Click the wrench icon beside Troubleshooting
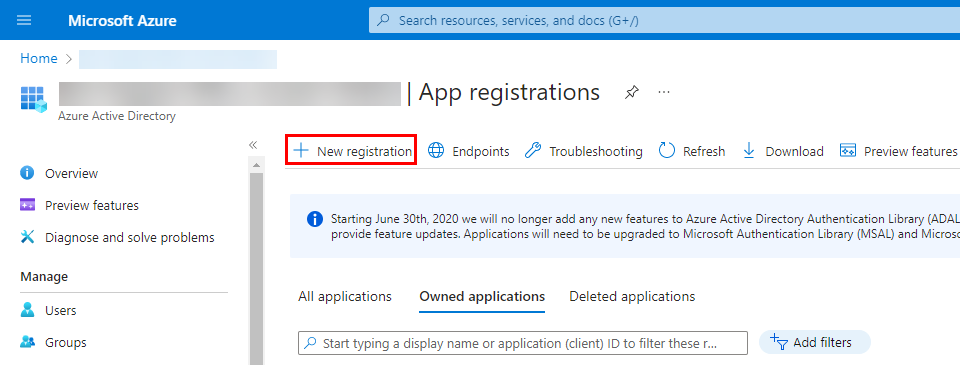960x365 pixels. pyautogui.click(x=533, y=151)
